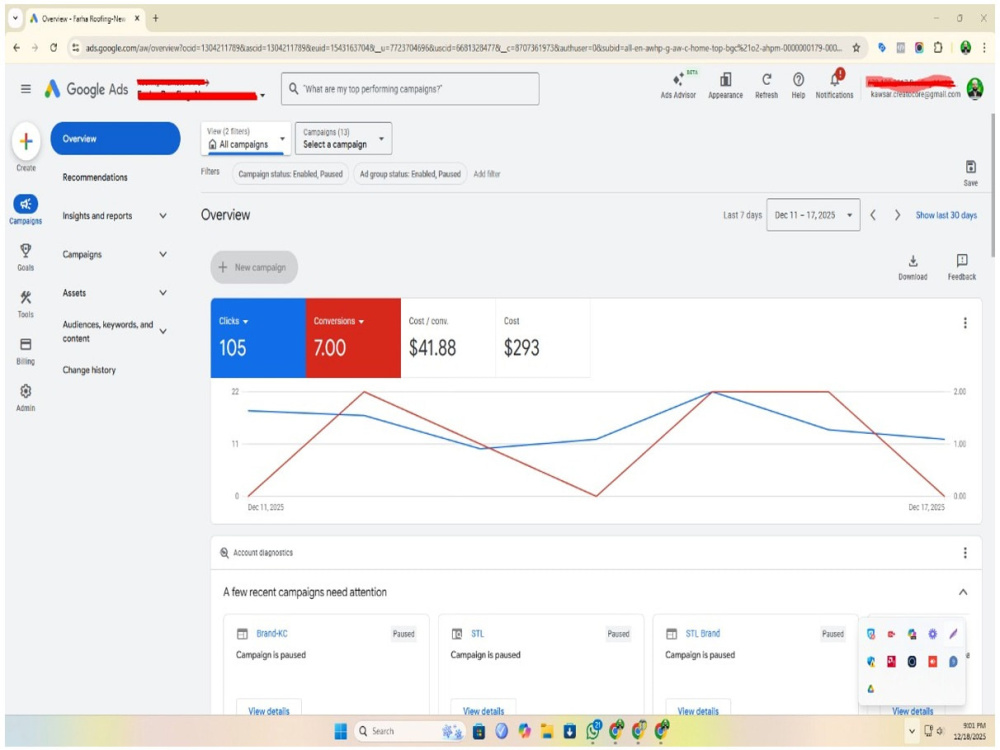Click the Google Ads search box
This screenshot has width=1000, height=750.
click(410, 89)
